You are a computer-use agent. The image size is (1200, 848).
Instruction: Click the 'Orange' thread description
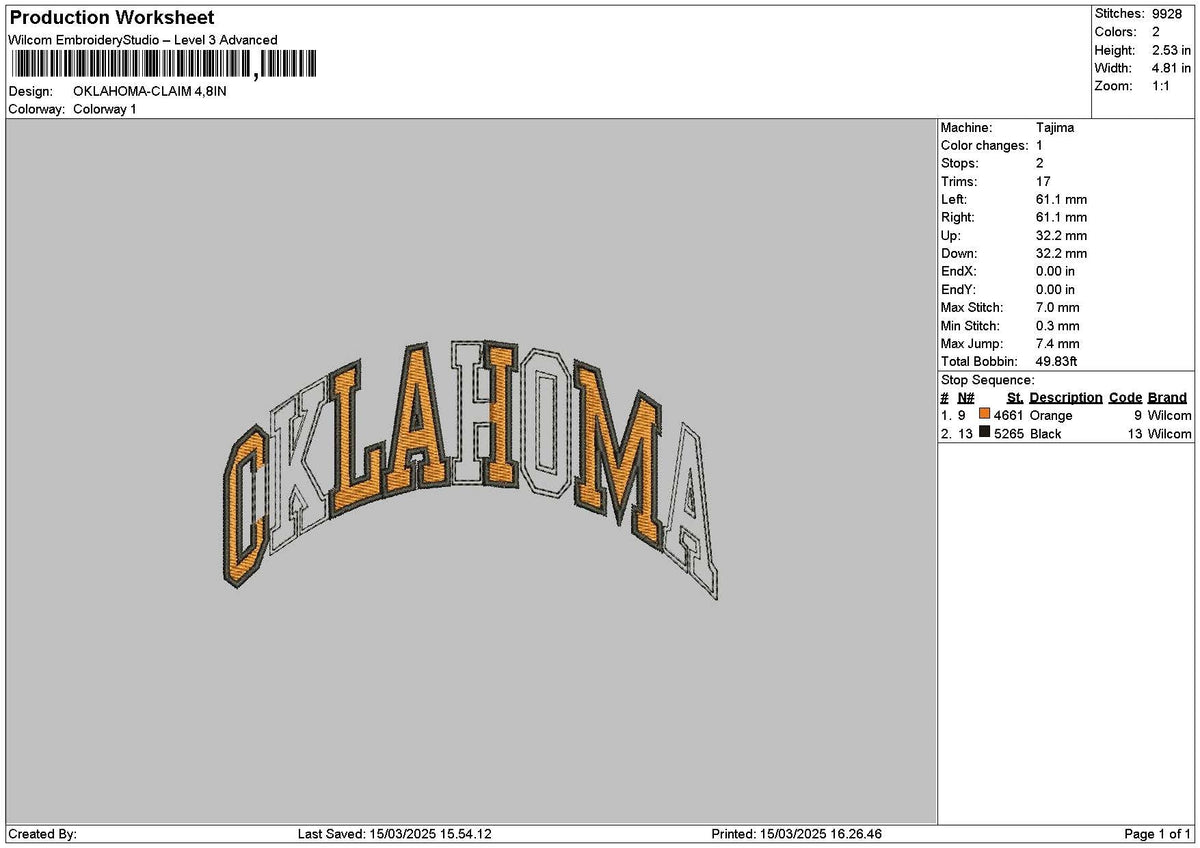point(1051,416)
